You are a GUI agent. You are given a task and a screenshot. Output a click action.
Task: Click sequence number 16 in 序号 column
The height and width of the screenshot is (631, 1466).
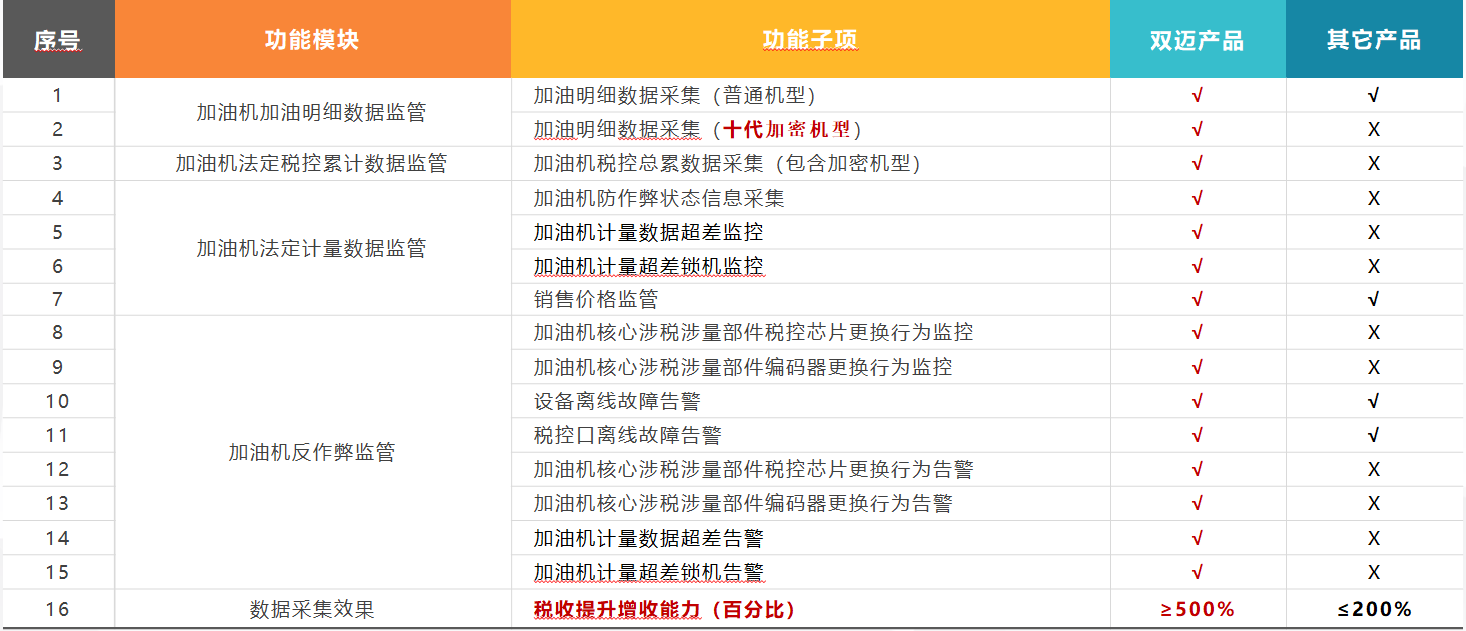tap(57, 609)
